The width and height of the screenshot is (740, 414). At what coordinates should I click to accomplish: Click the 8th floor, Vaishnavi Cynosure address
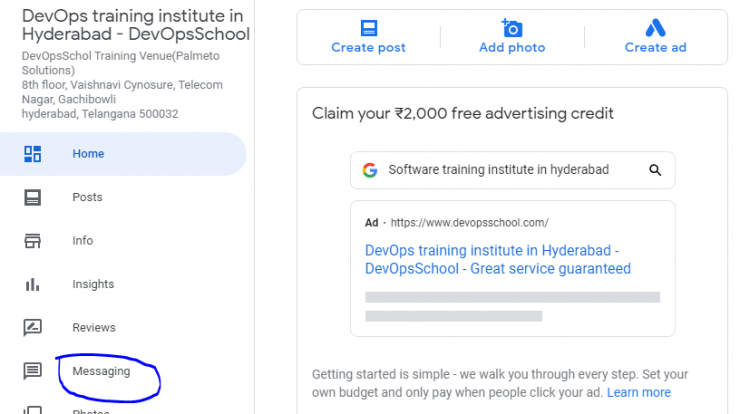122,92
